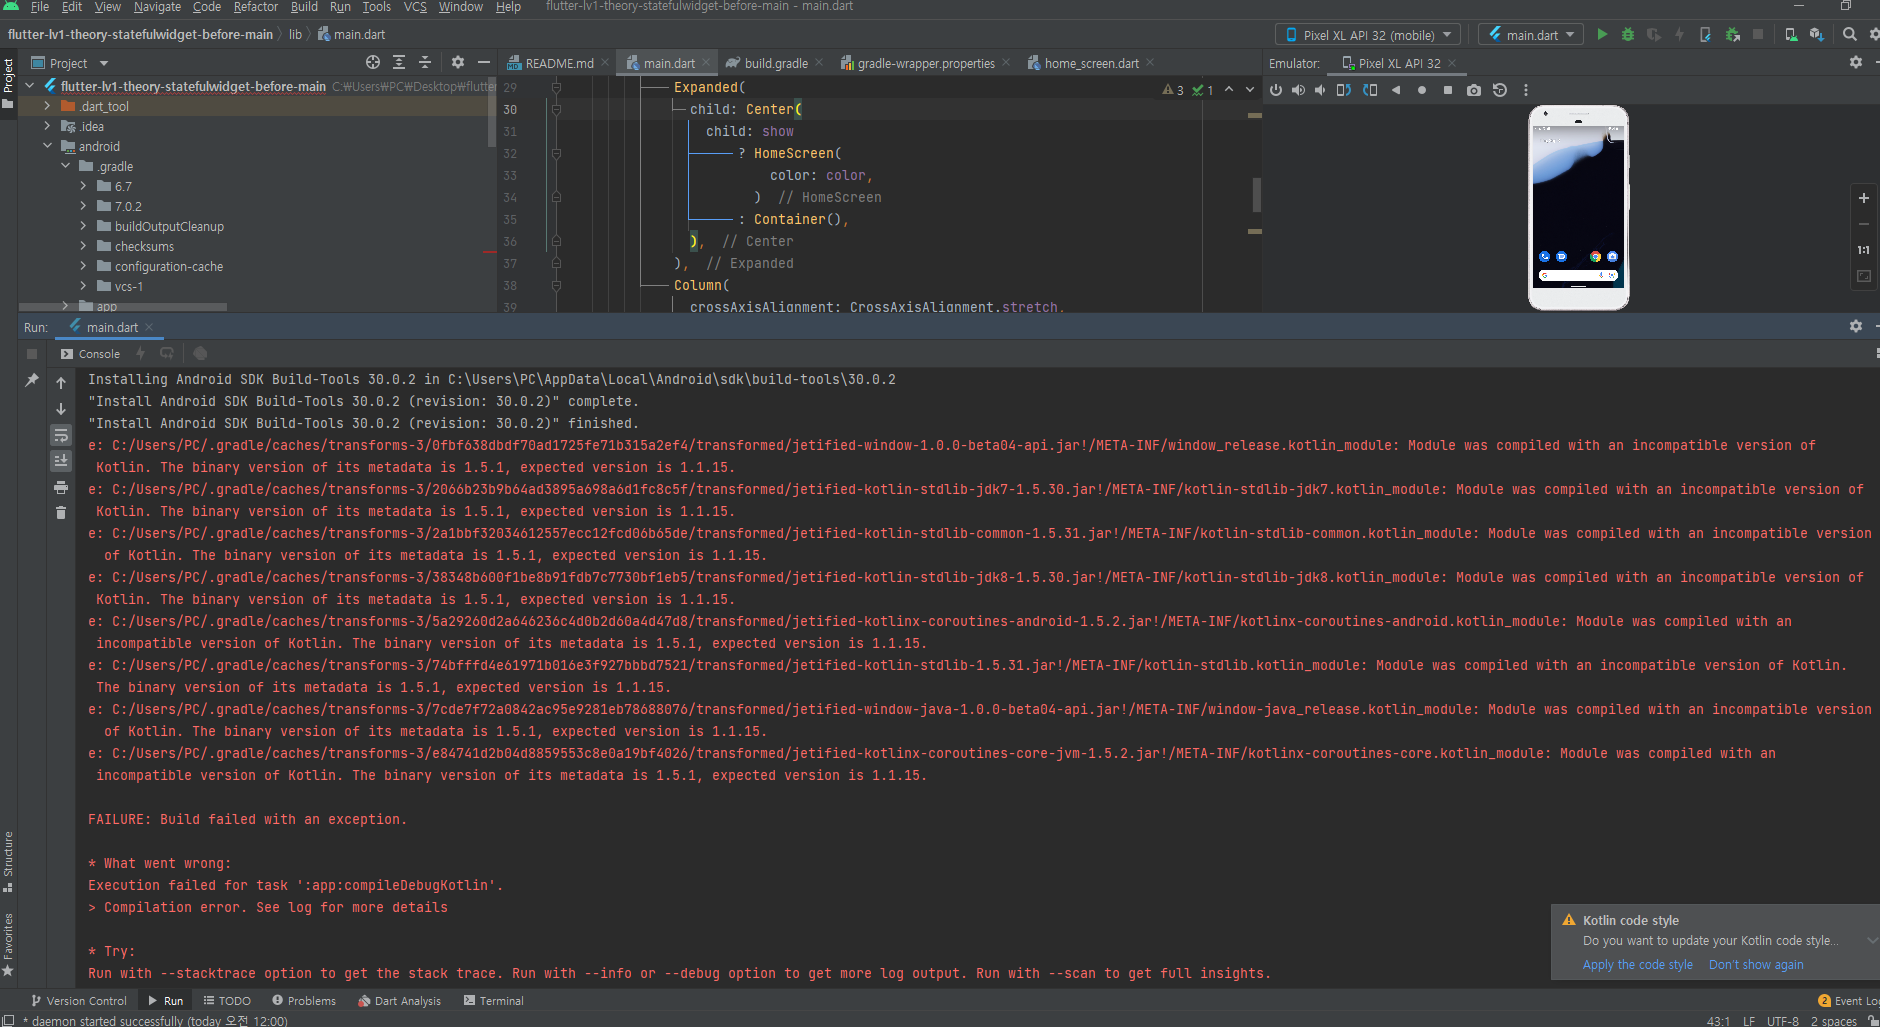This screenshot has height=1027, width=1880.
Task: Print console output with printer icon
Action: click(61, 487)
